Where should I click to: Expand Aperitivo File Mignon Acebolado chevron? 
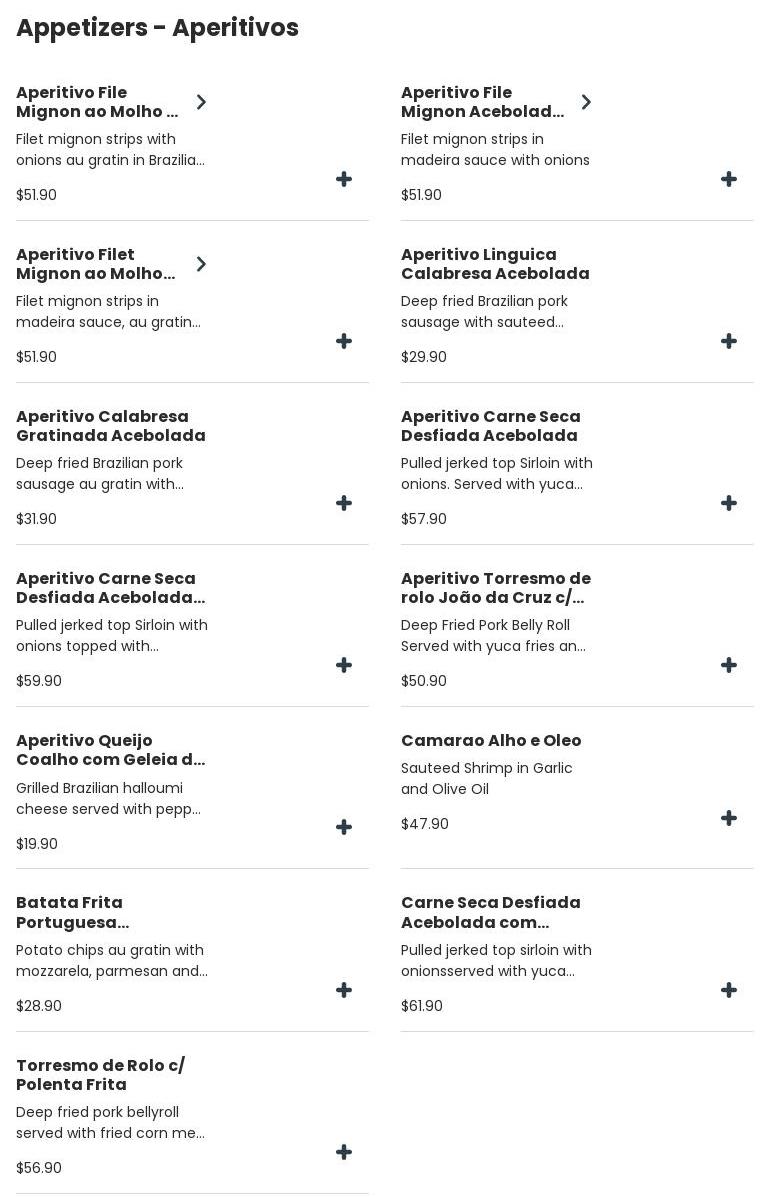coord(586,102)
